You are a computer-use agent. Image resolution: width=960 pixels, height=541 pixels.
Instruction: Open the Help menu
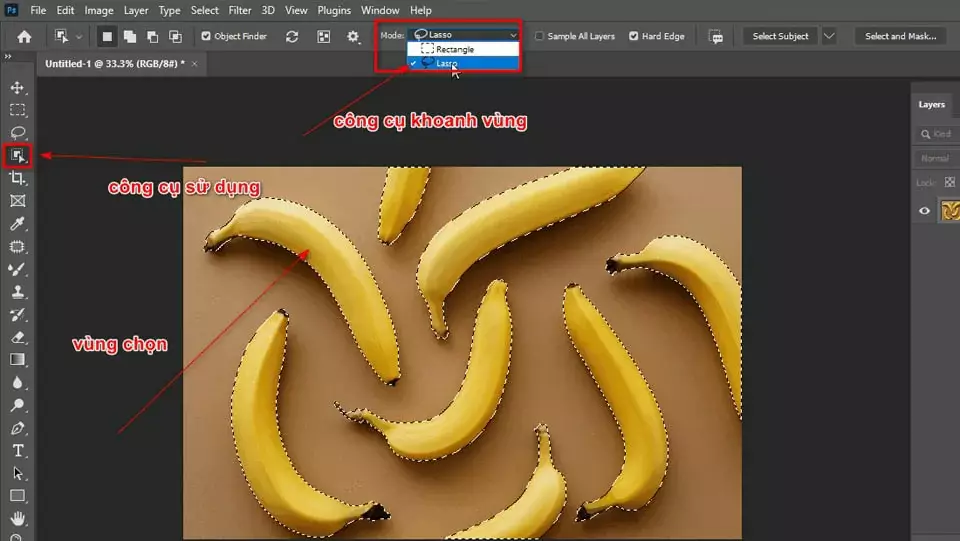pyautogui.click(x=421, y=10)
